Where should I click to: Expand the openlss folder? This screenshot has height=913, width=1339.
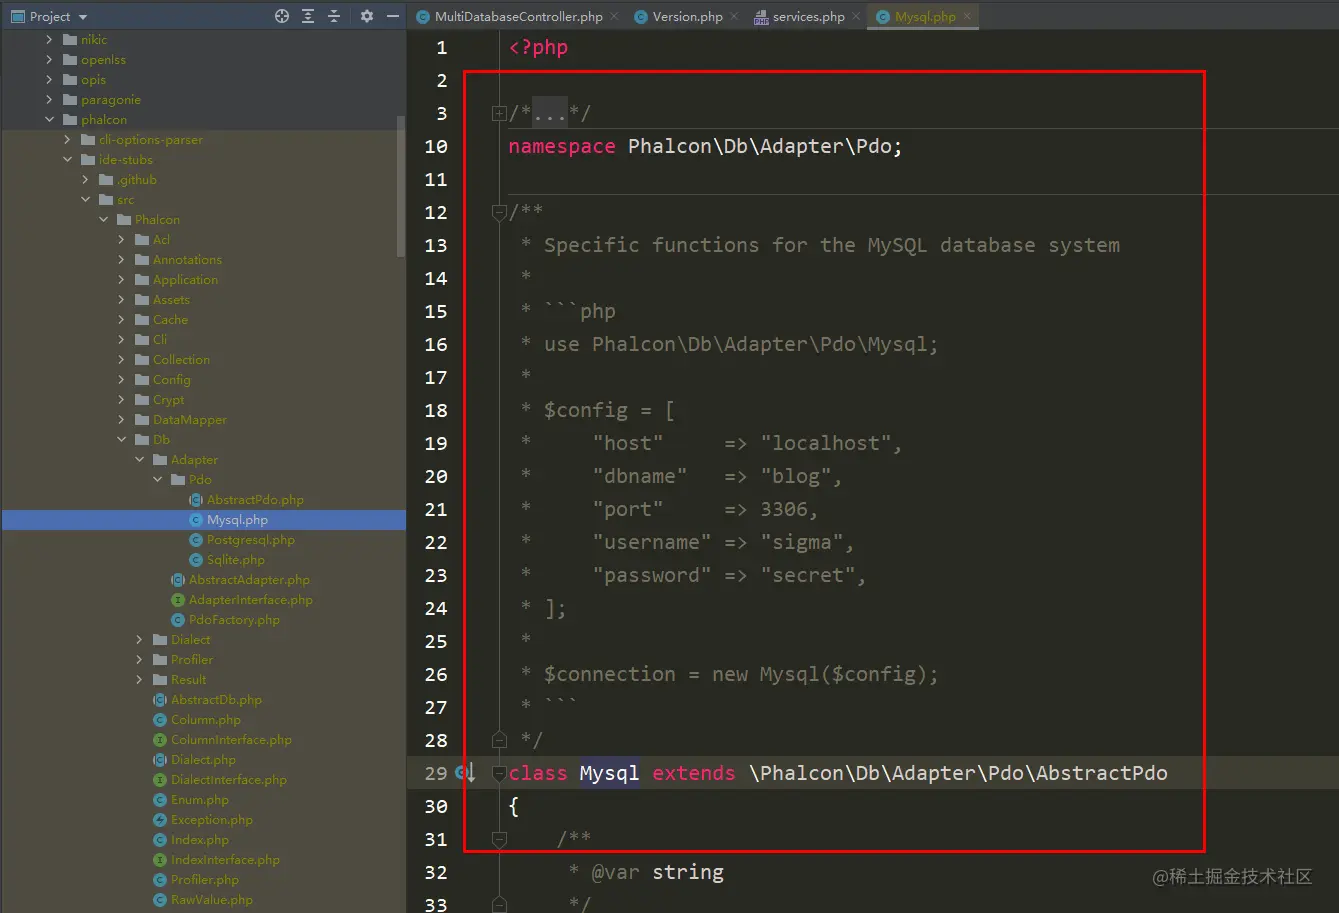[x=49, y=60]
